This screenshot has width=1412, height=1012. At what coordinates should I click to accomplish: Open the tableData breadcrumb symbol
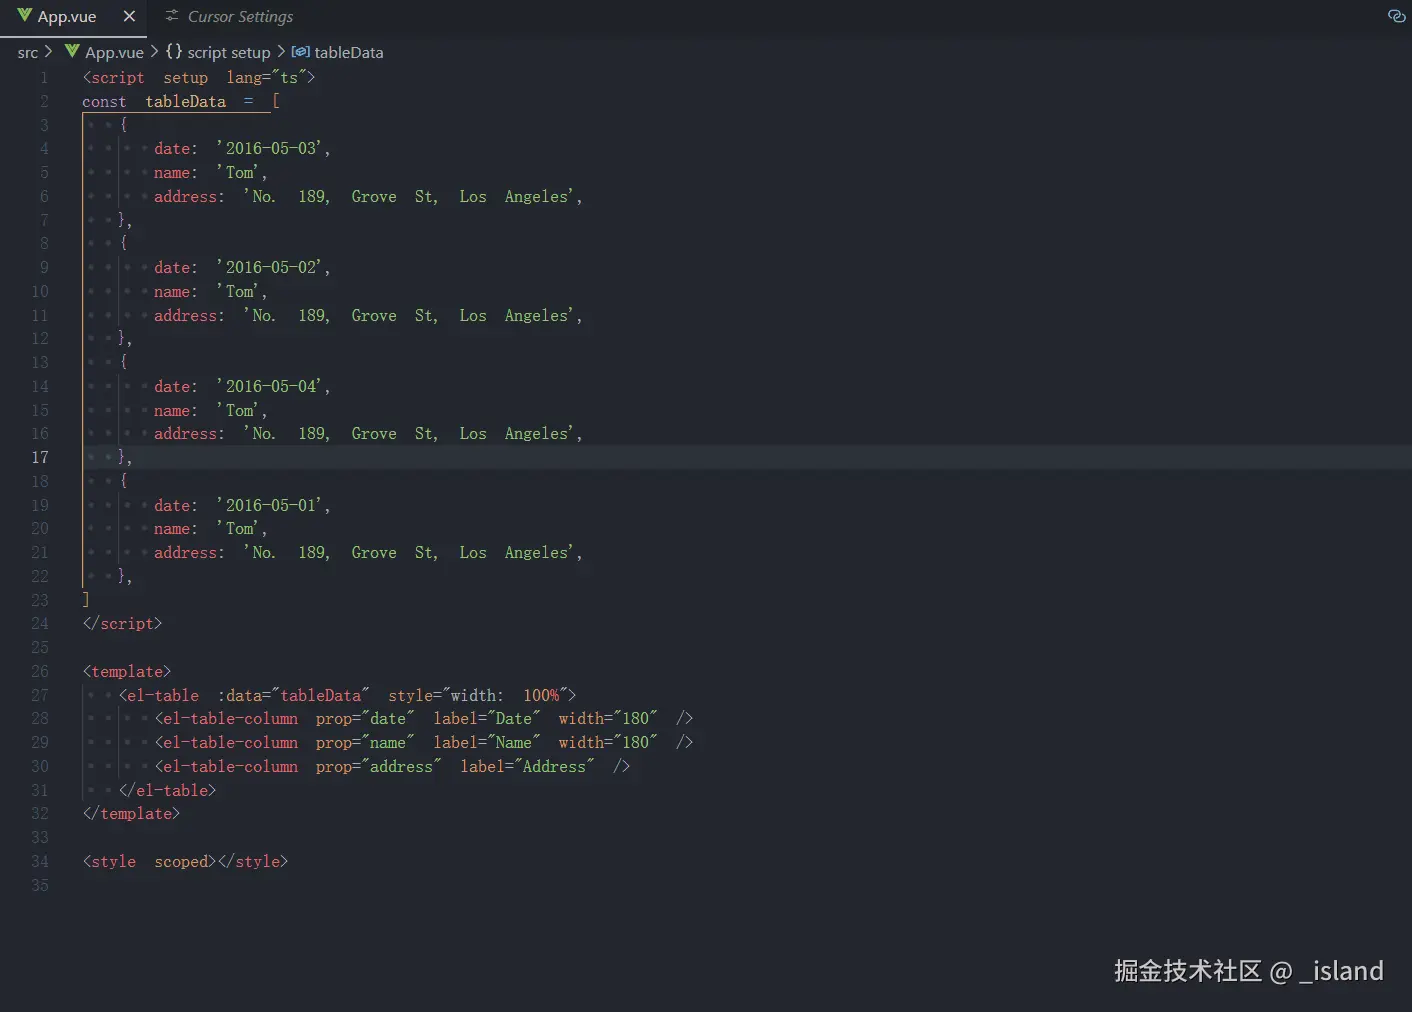(349, 52)
